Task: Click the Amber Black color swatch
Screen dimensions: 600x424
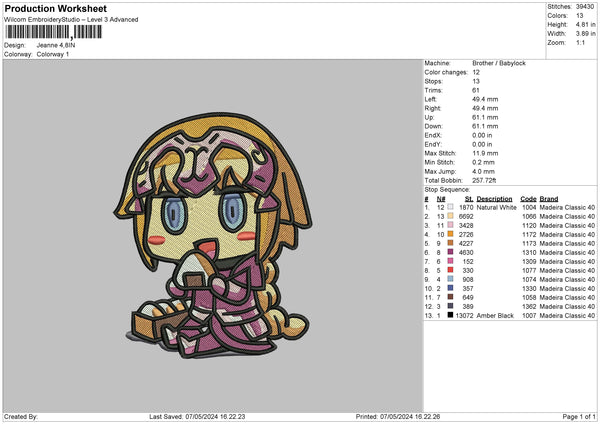Action: point(450,315)
